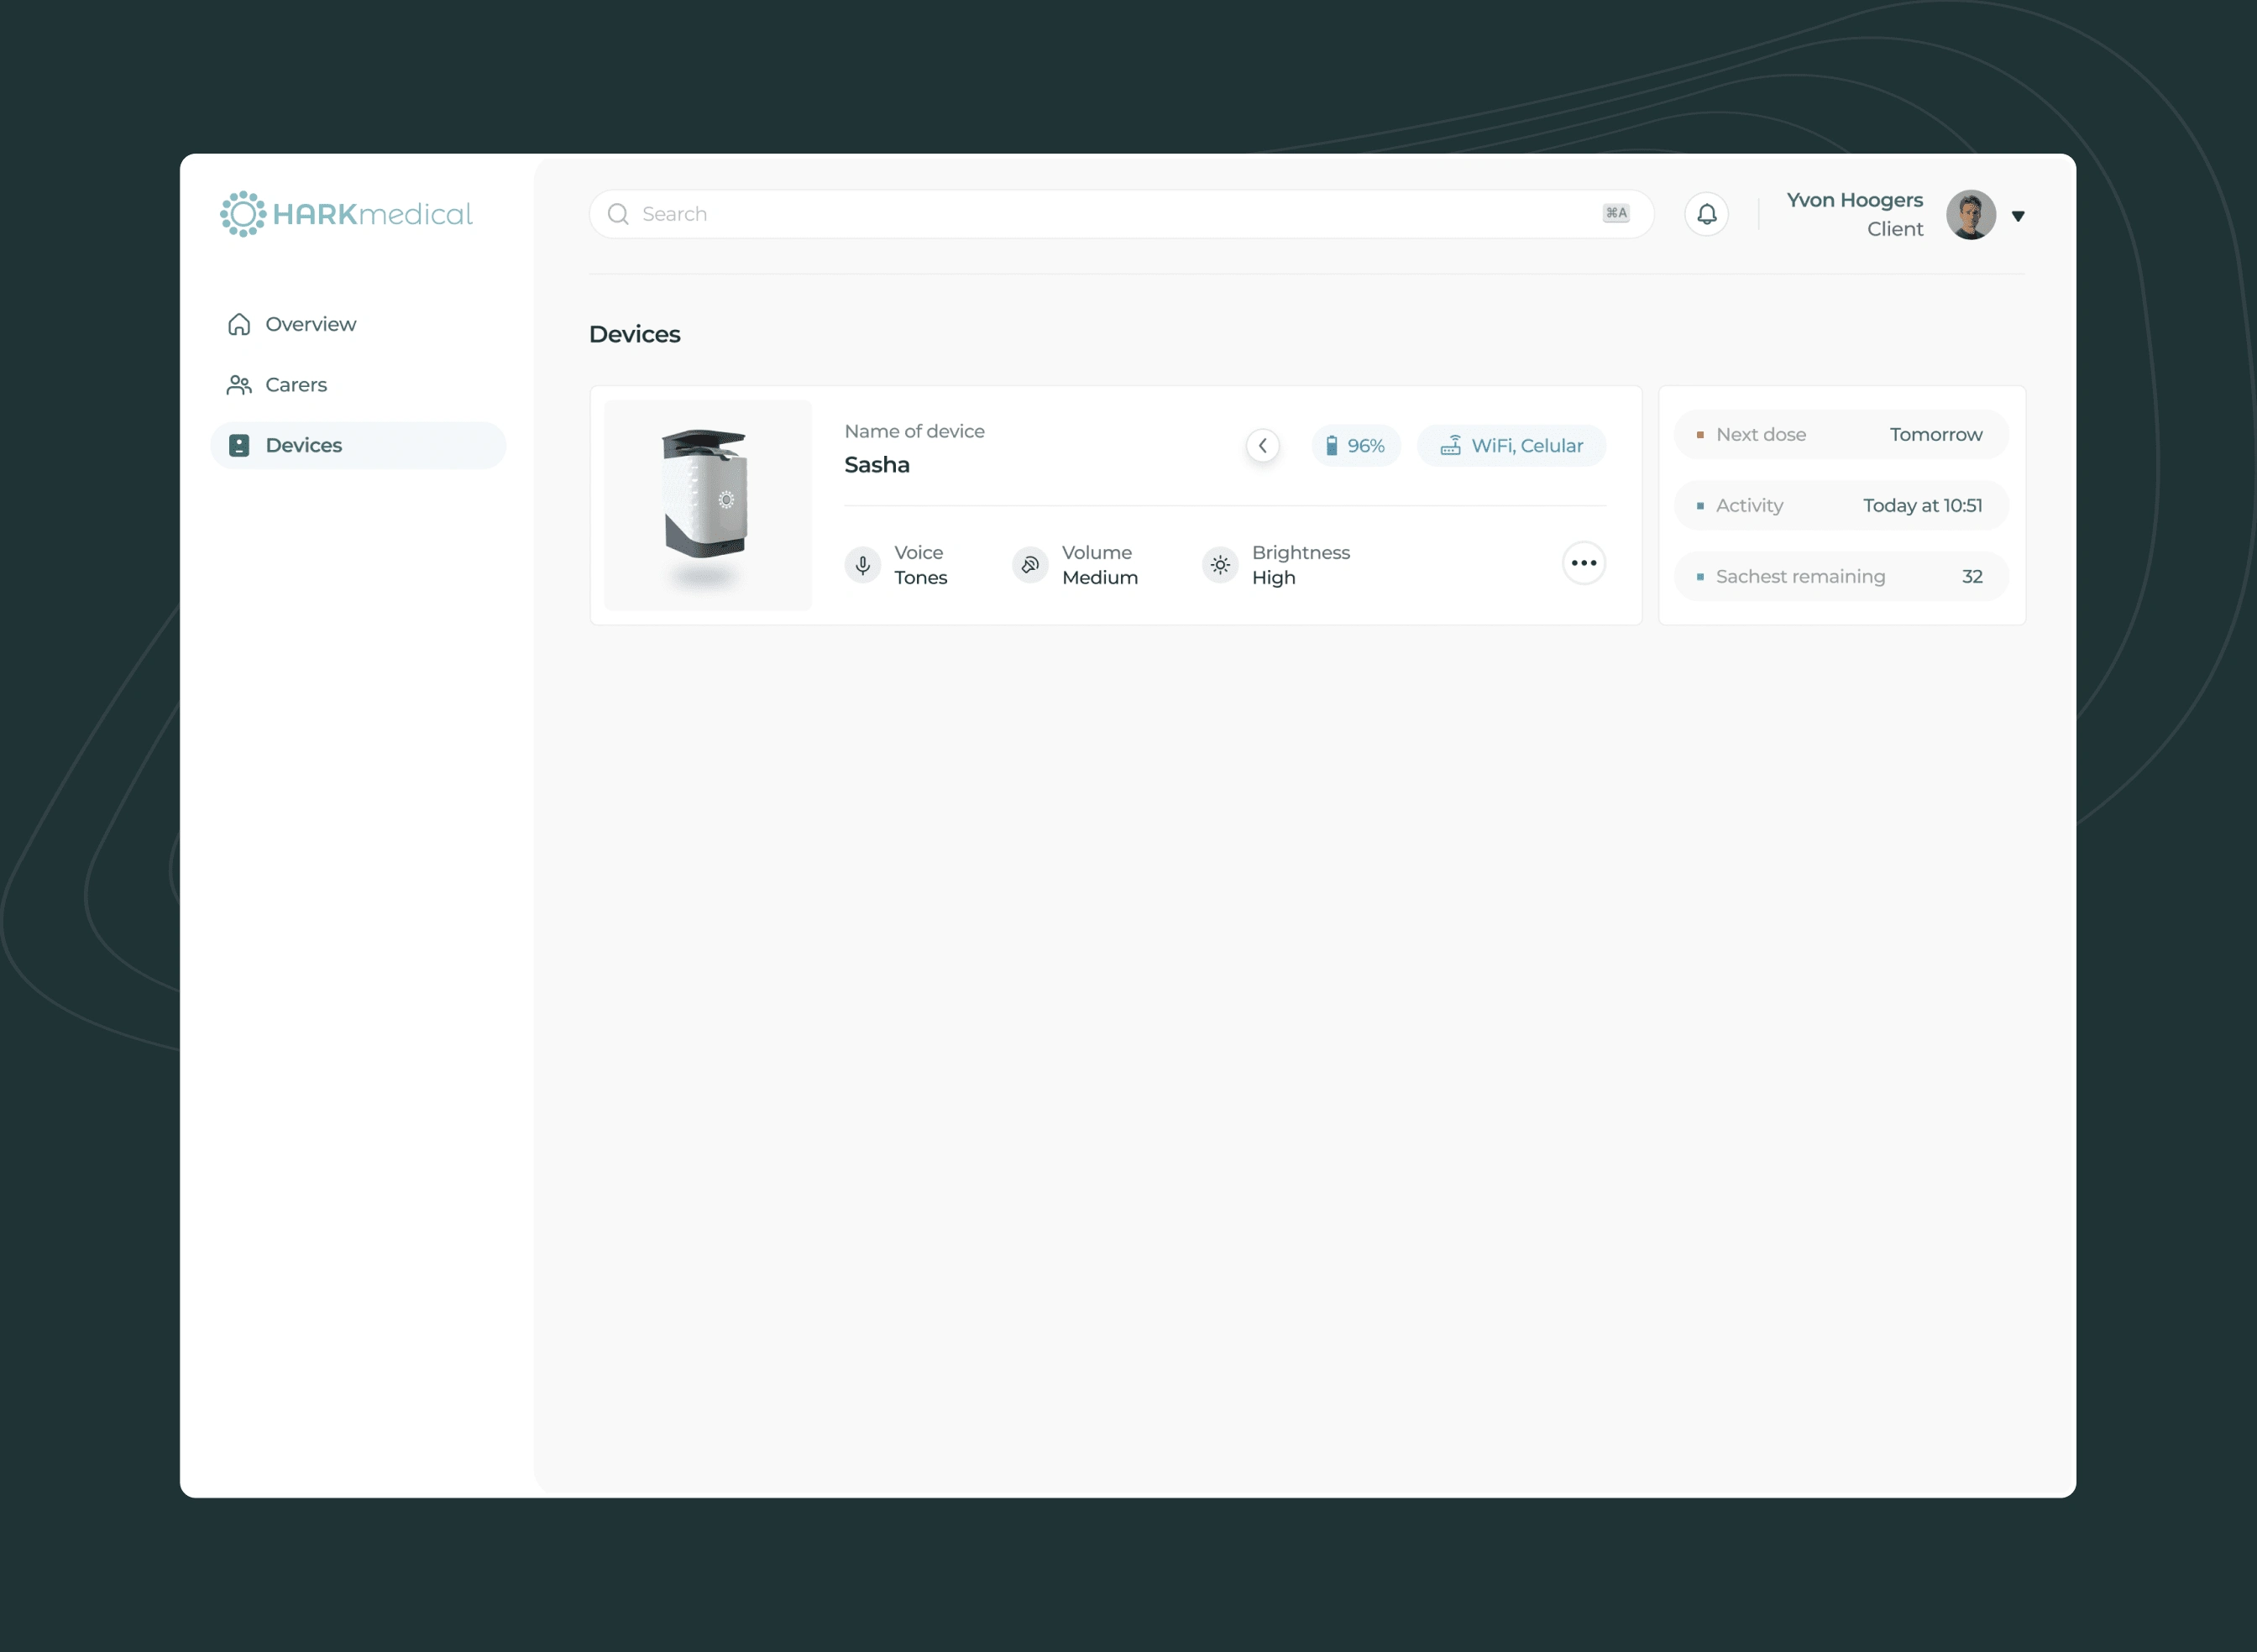Viewport: 2257px width, 1652px height.
Task: Click the Brightness value High
Action: [1274, 578]
